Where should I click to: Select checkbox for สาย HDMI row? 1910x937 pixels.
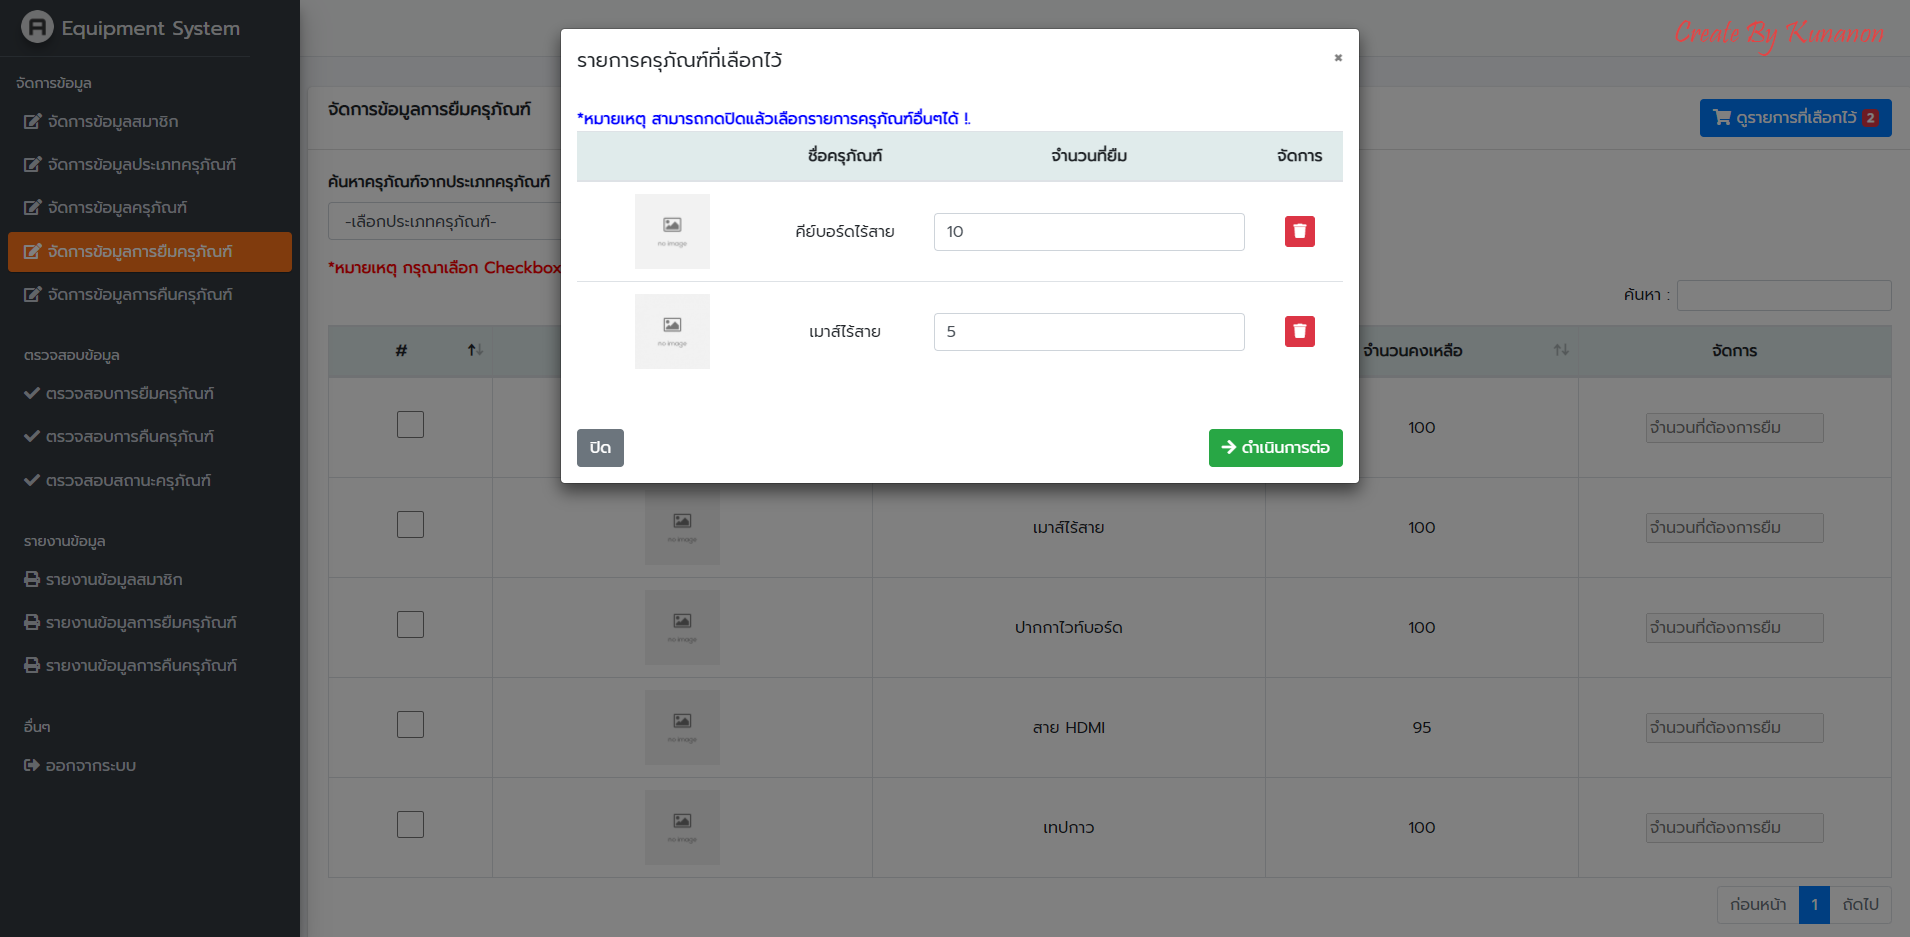(410, 725)
